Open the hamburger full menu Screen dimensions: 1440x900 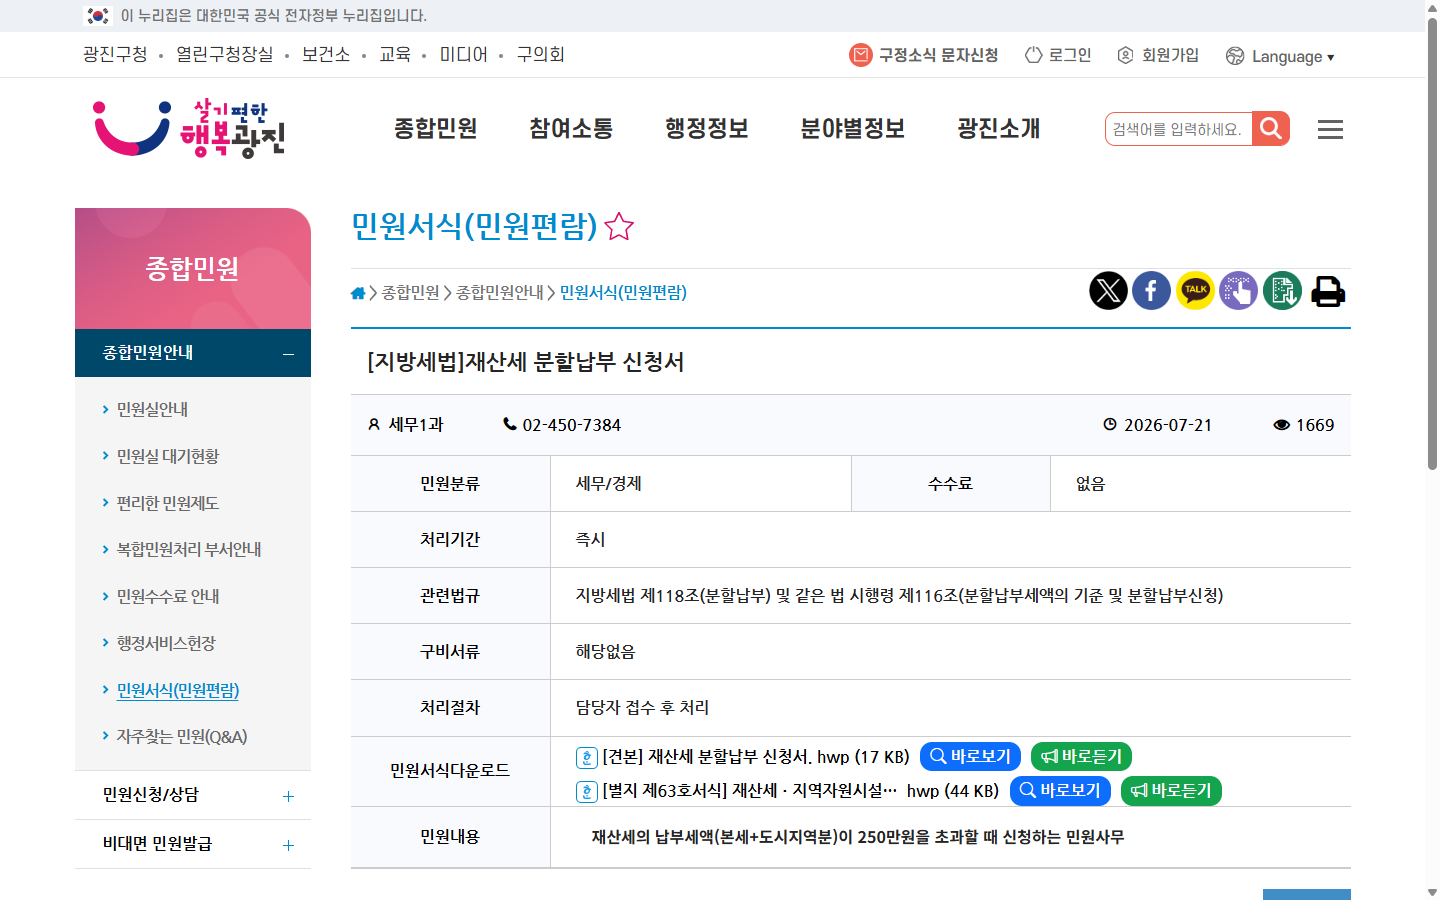pyautogui.click(x=1330, y=129)
